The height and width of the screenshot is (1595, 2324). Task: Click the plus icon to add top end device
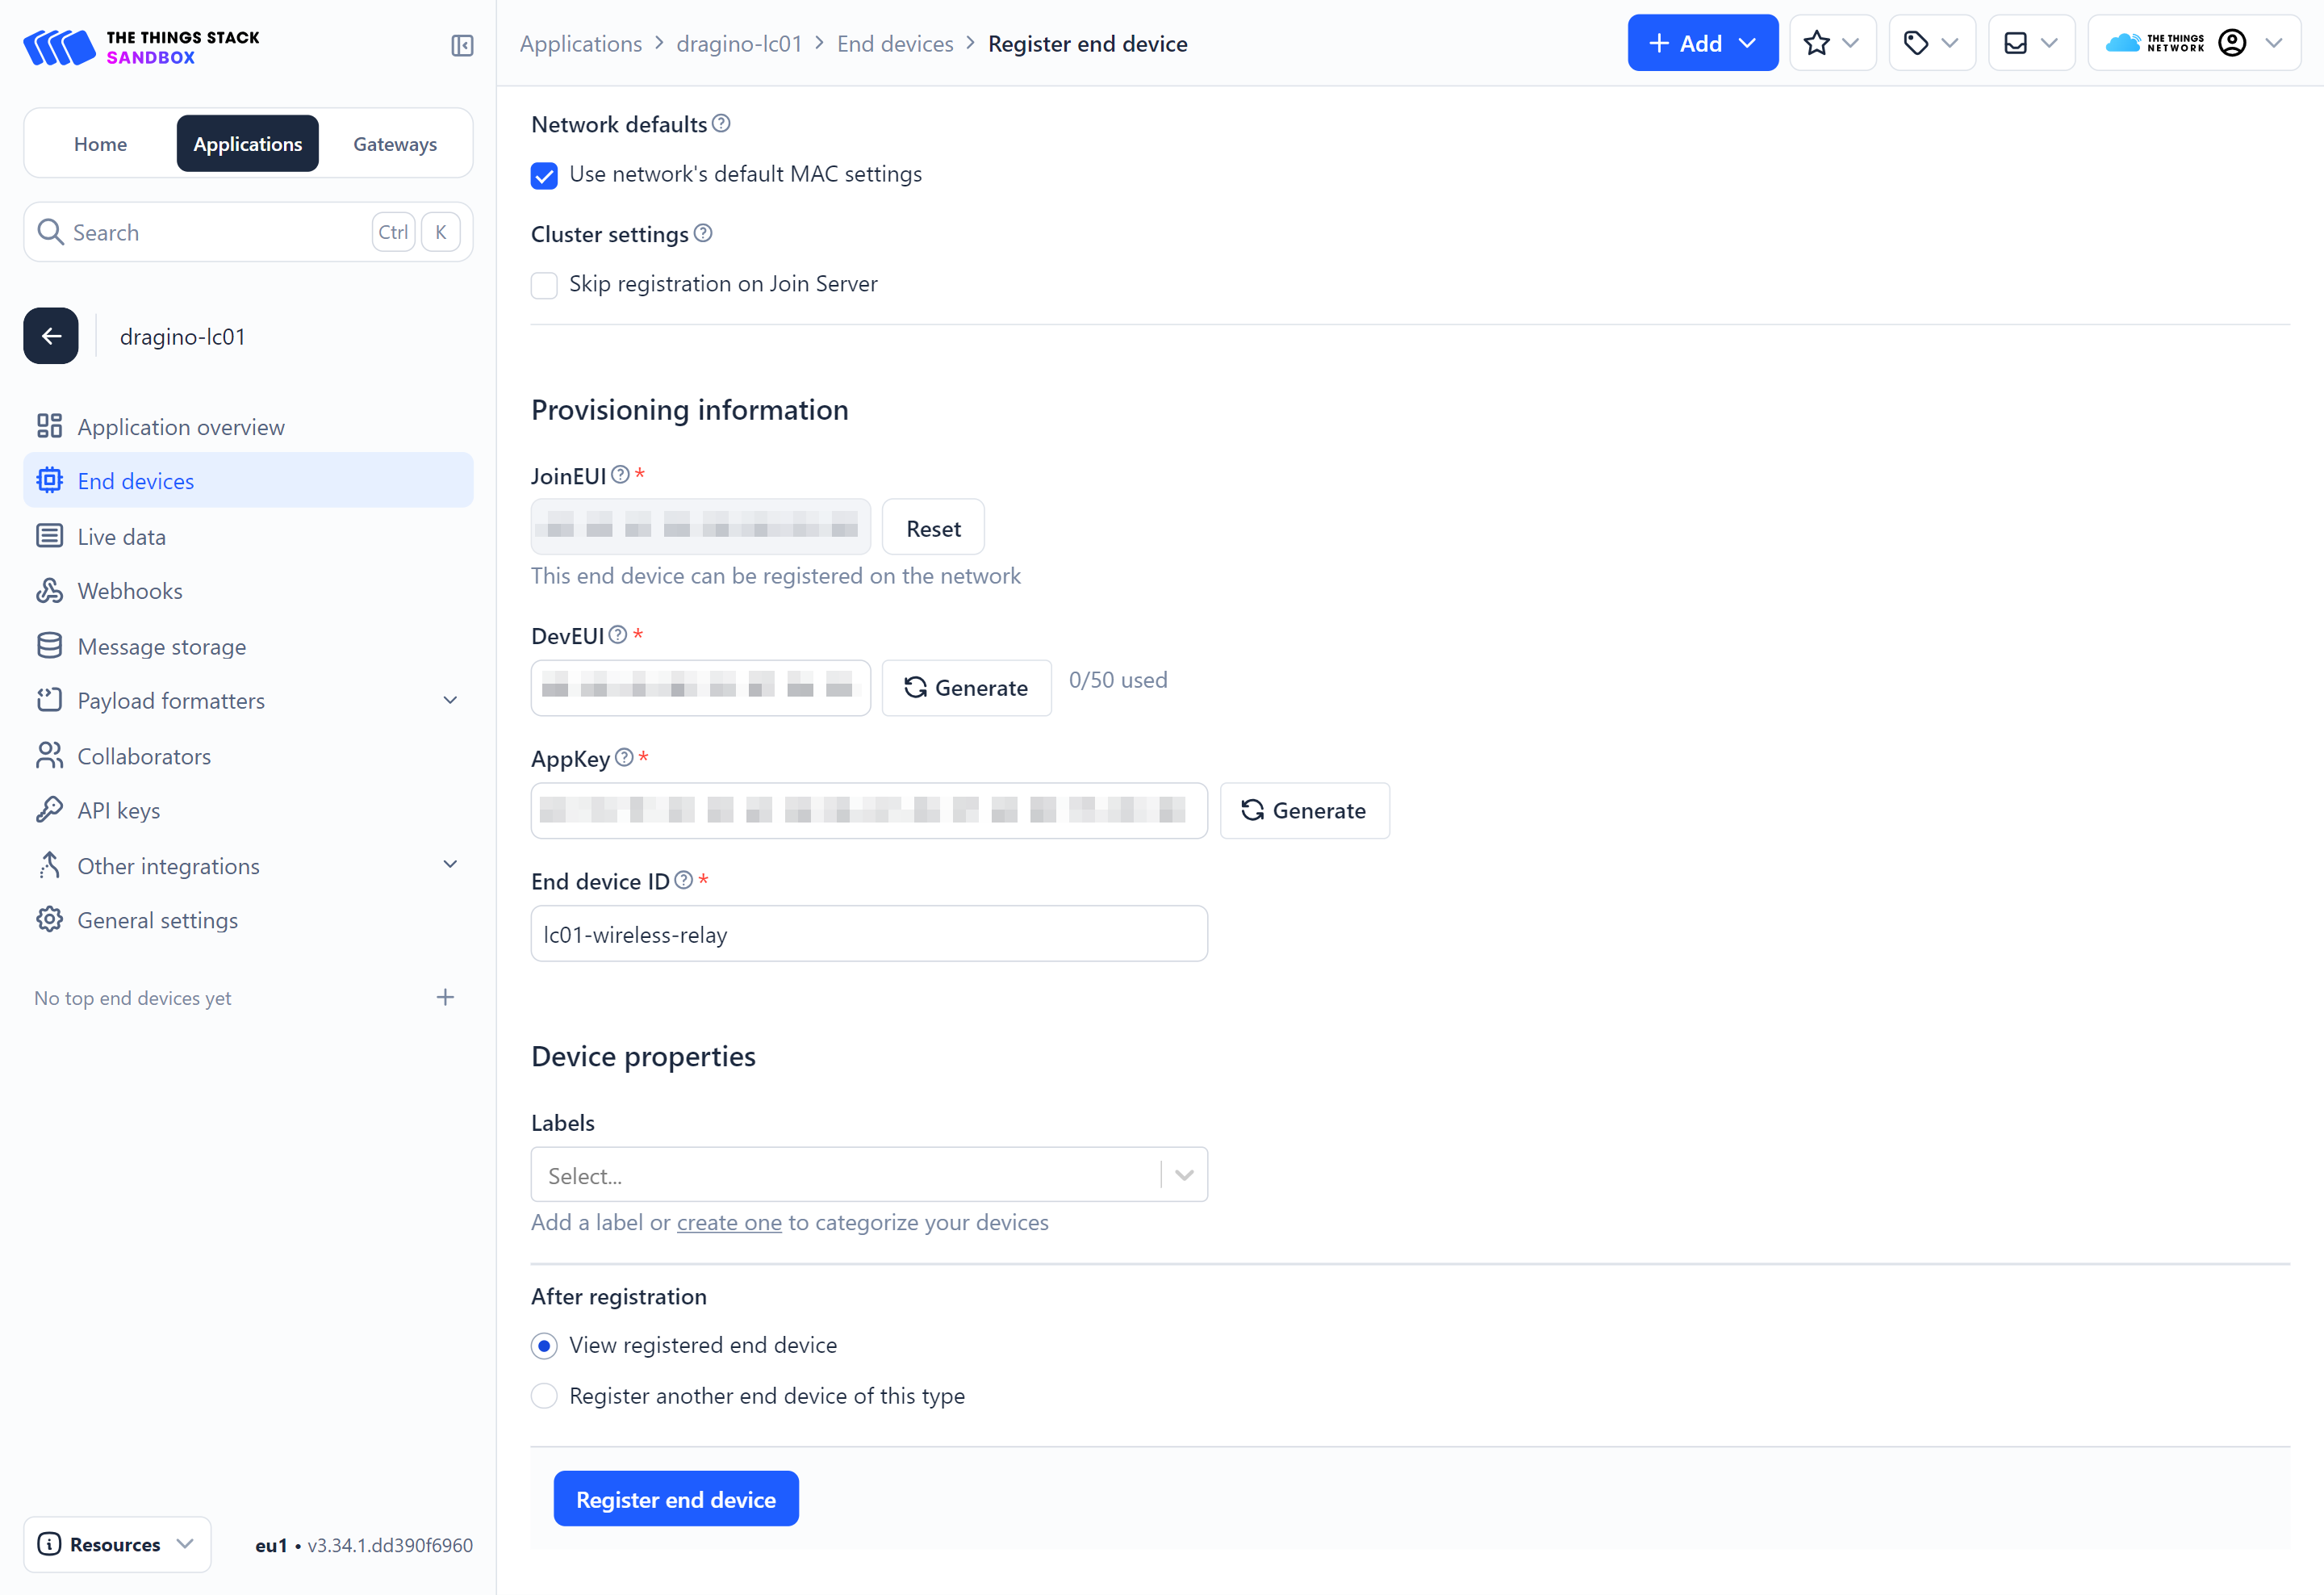pyautogui.click(x=446, y=997)
